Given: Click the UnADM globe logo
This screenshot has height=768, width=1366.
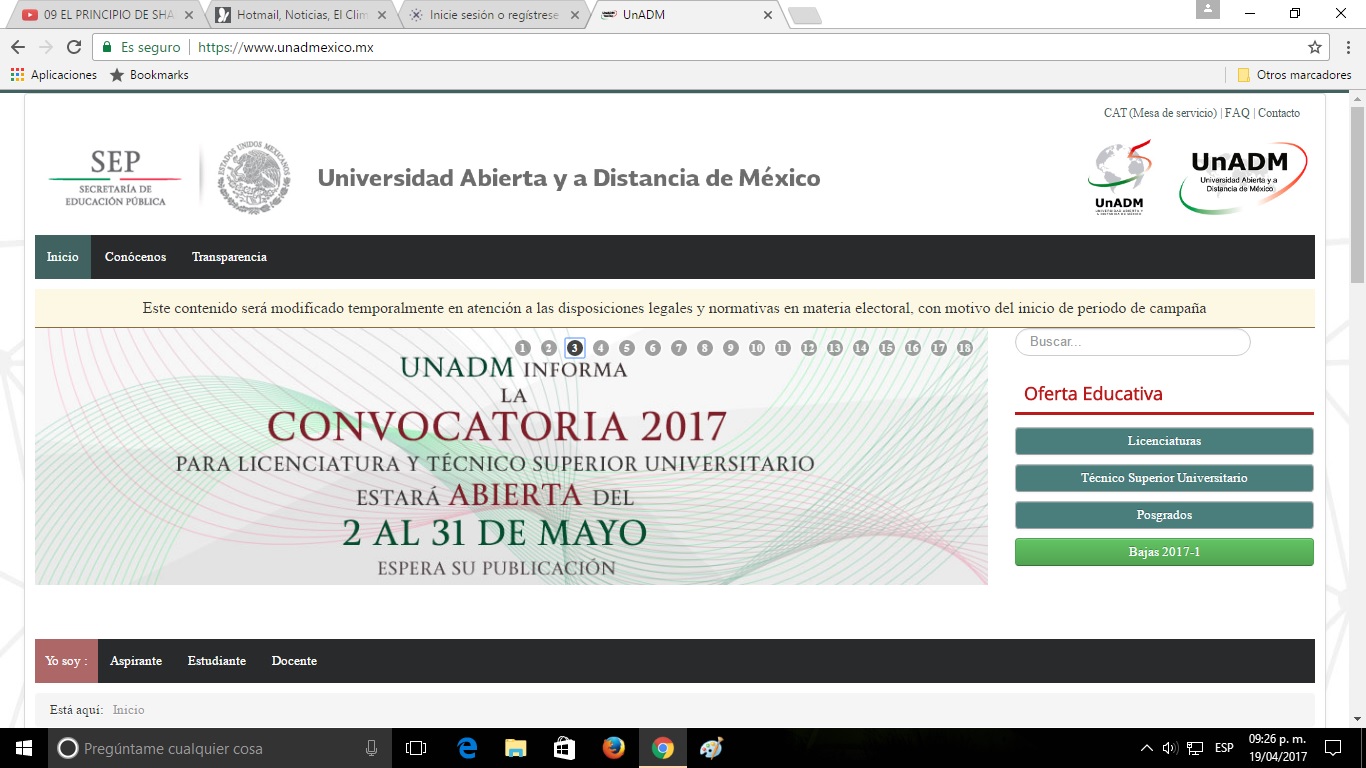Looking at the screenshot, I should coord(1119,177).
